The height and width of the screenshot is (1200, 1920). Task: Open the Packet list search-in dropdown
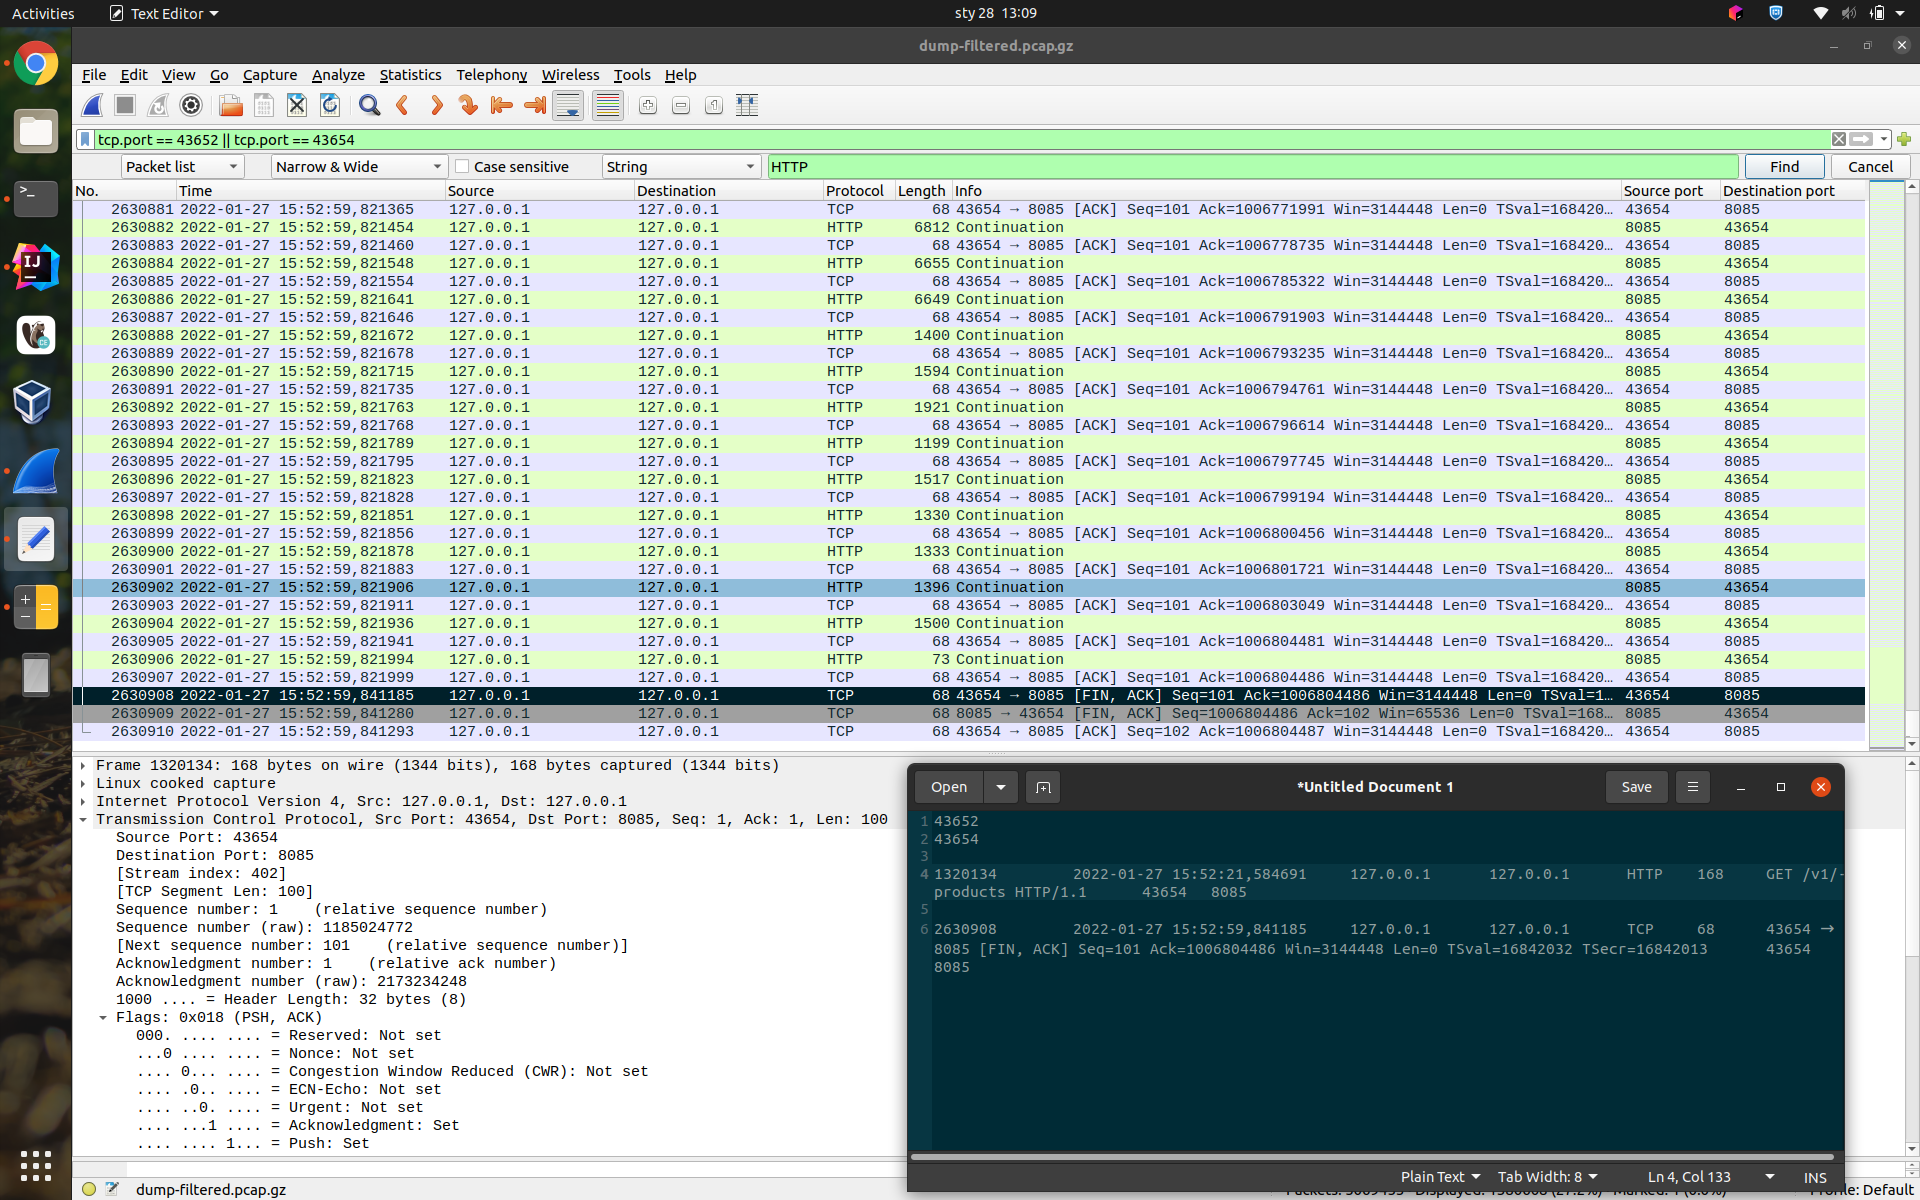tap(183, 167)
